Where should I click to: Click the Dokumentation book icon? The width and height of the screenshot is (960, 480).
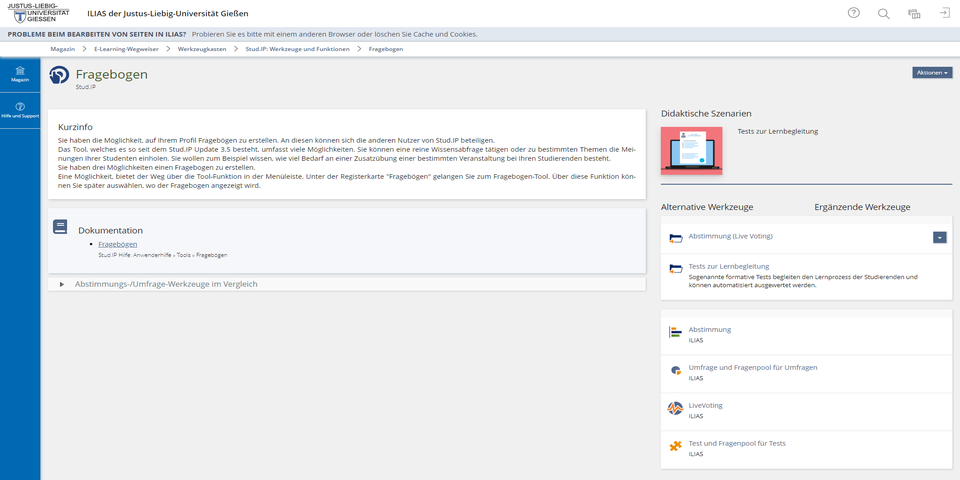click(60, 227)
